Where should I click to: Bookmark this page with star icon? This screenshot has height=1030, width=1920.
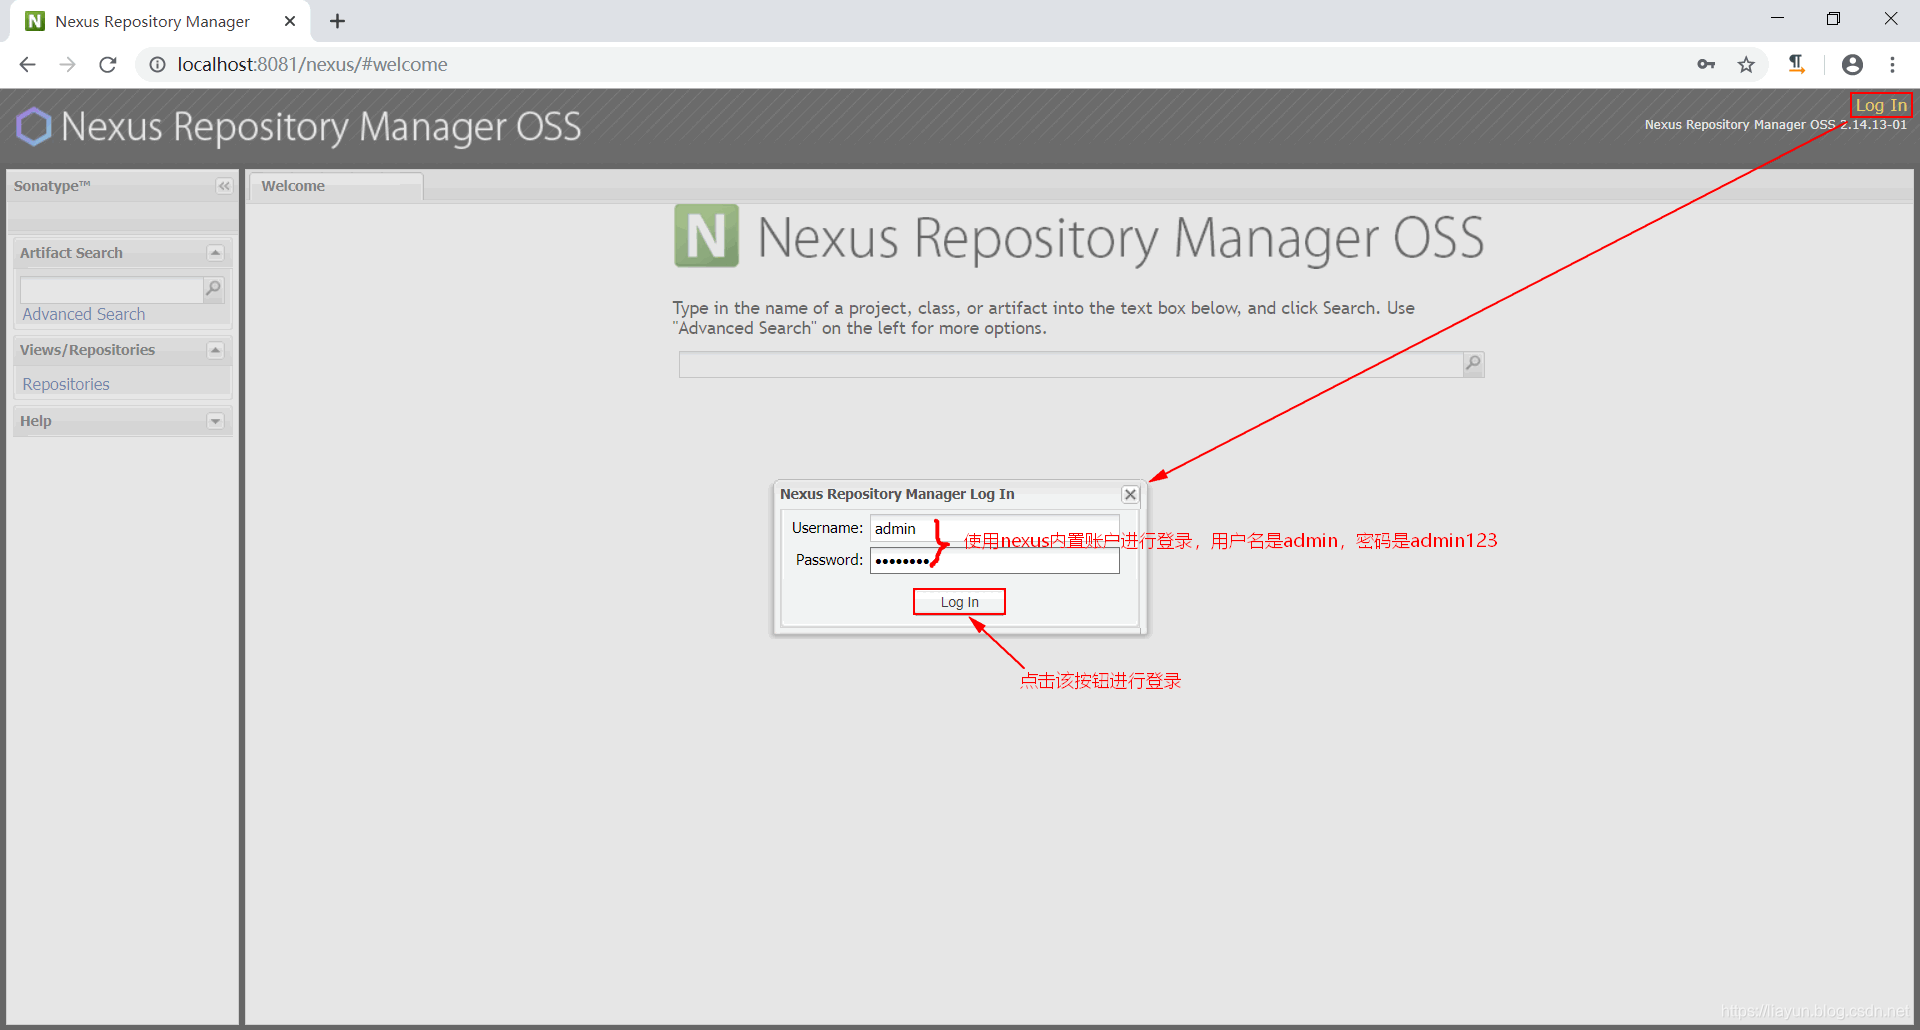point(1746,65)
